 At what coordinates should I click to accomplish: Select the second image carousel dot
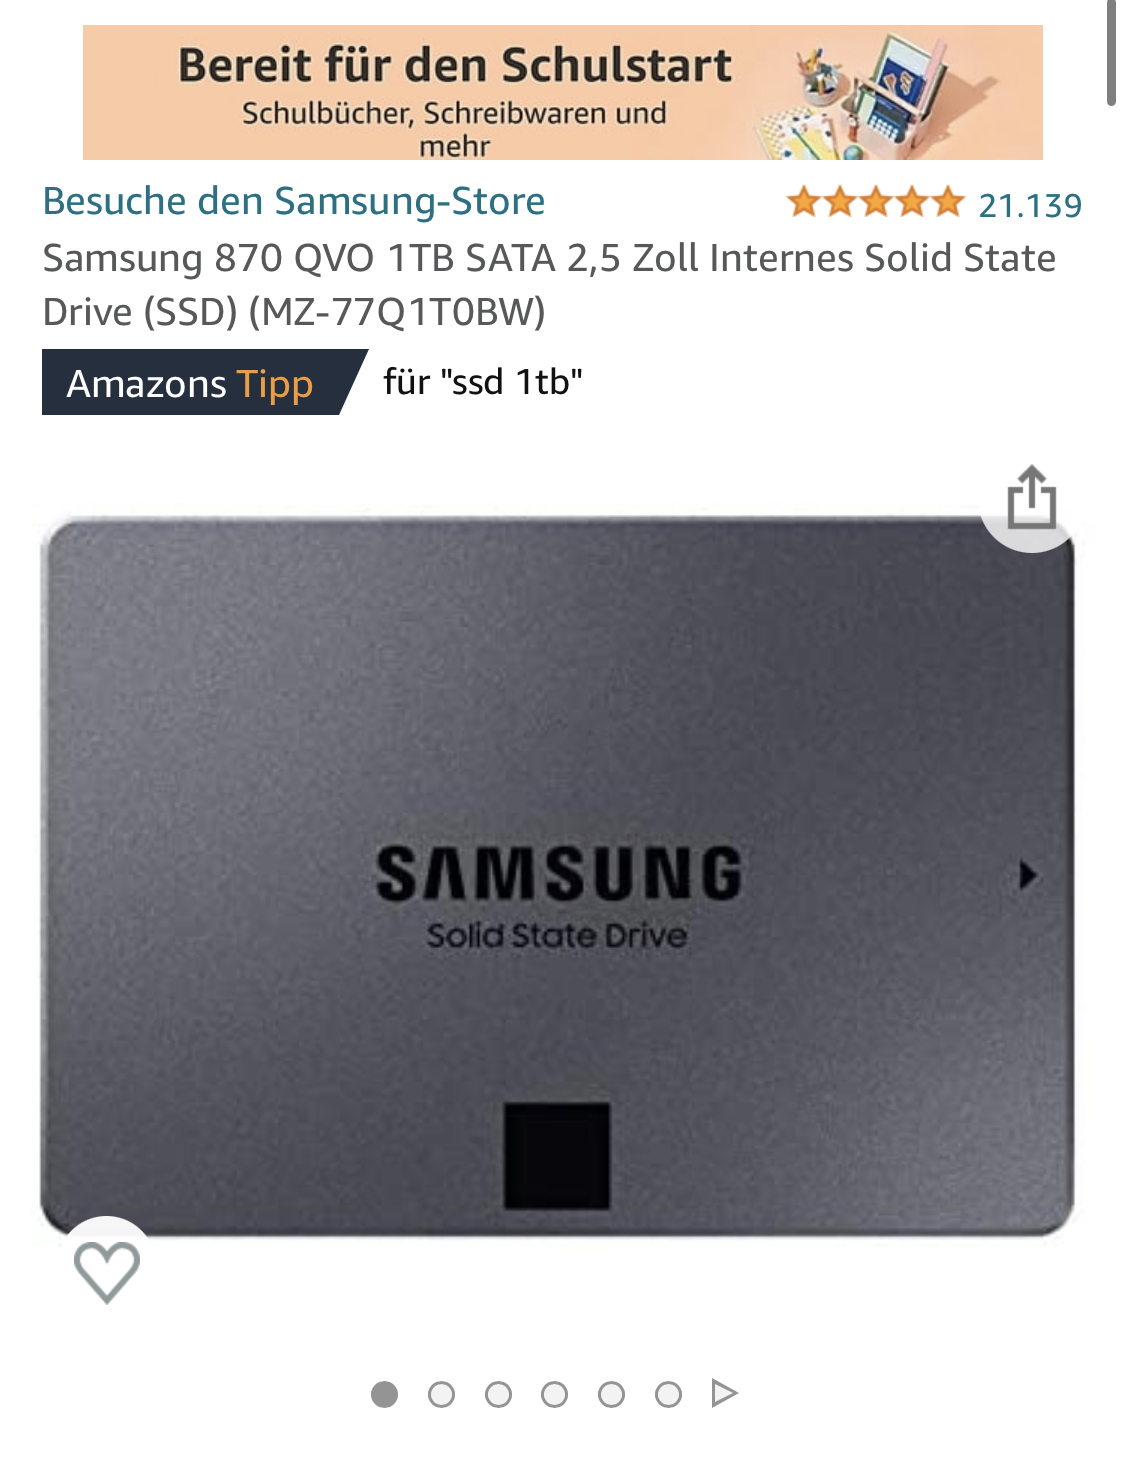pos(441,1394)
